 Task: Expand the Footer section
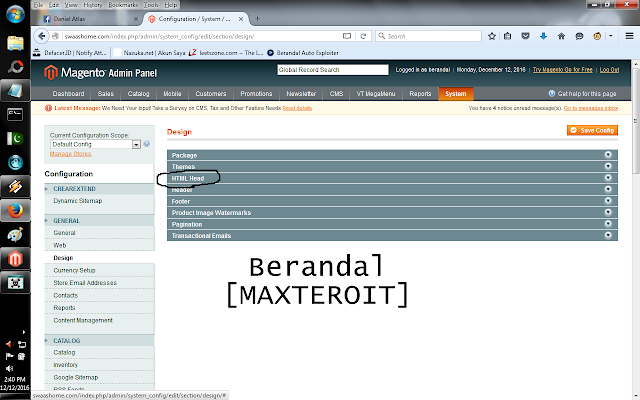pos(392,201)
